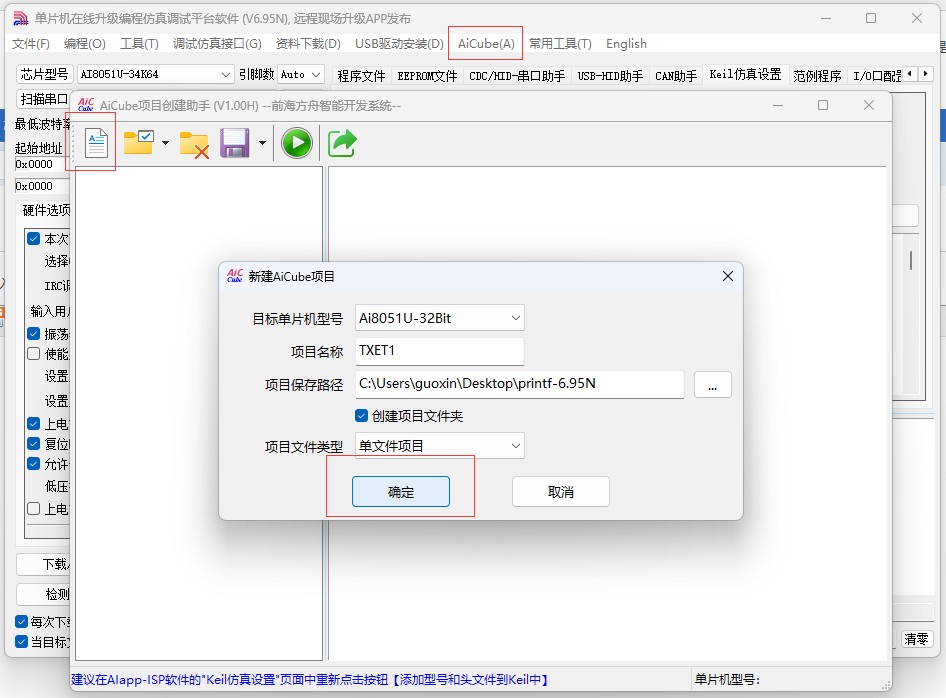Click the tab strip left scroll arrow
The image size is (946, 698).
click(910, 74)
